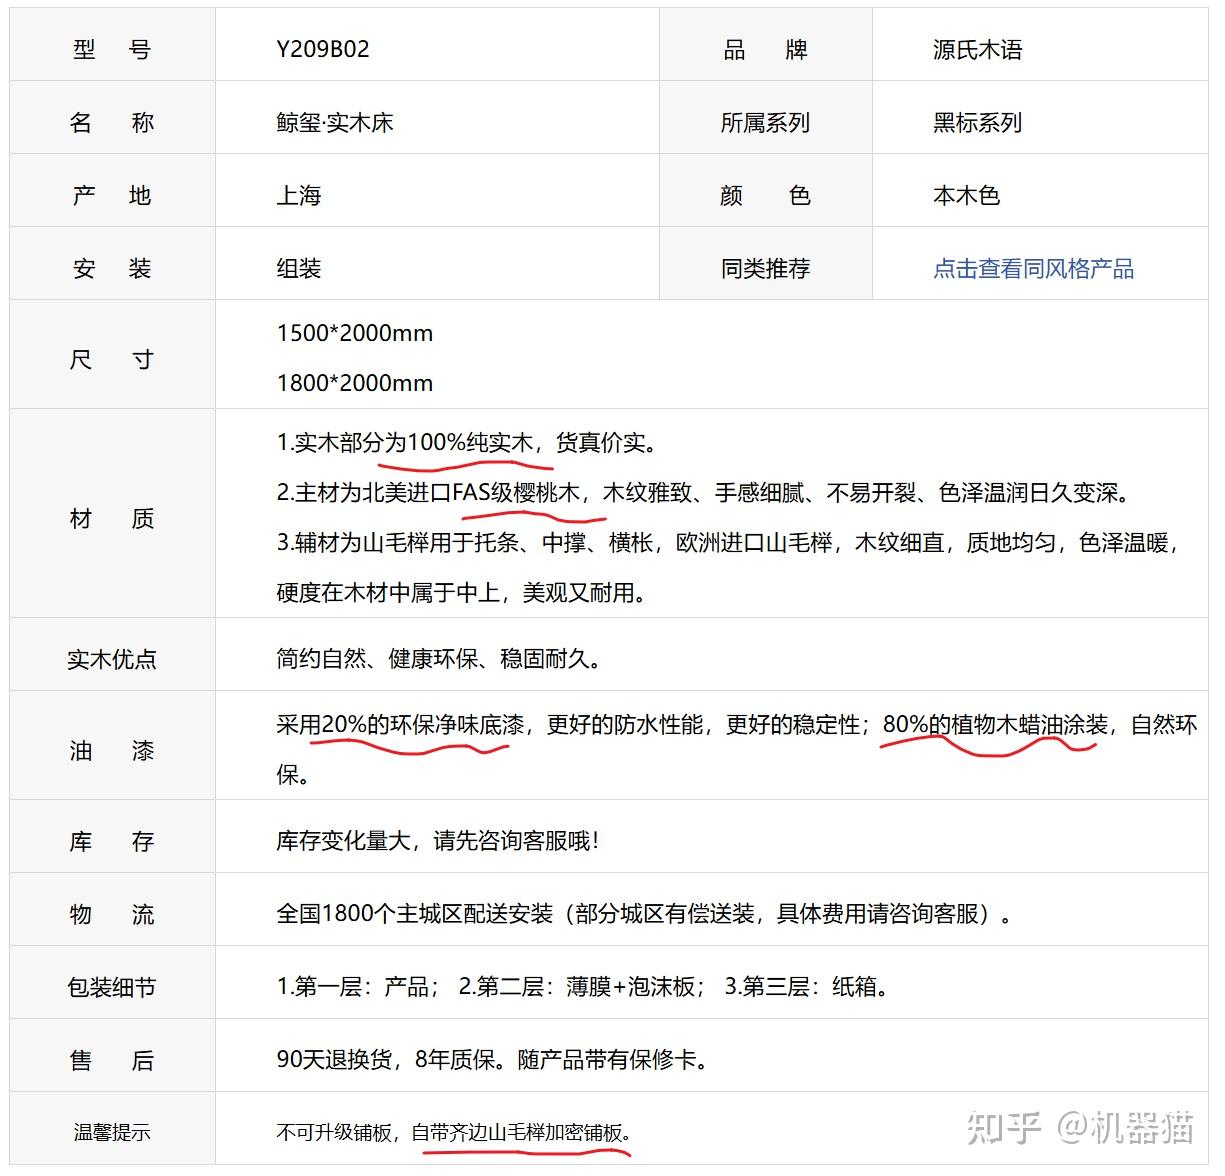The image size is (1225, 1176).
Task: Select the 材质 row header
Action: (x=110, y=518)
